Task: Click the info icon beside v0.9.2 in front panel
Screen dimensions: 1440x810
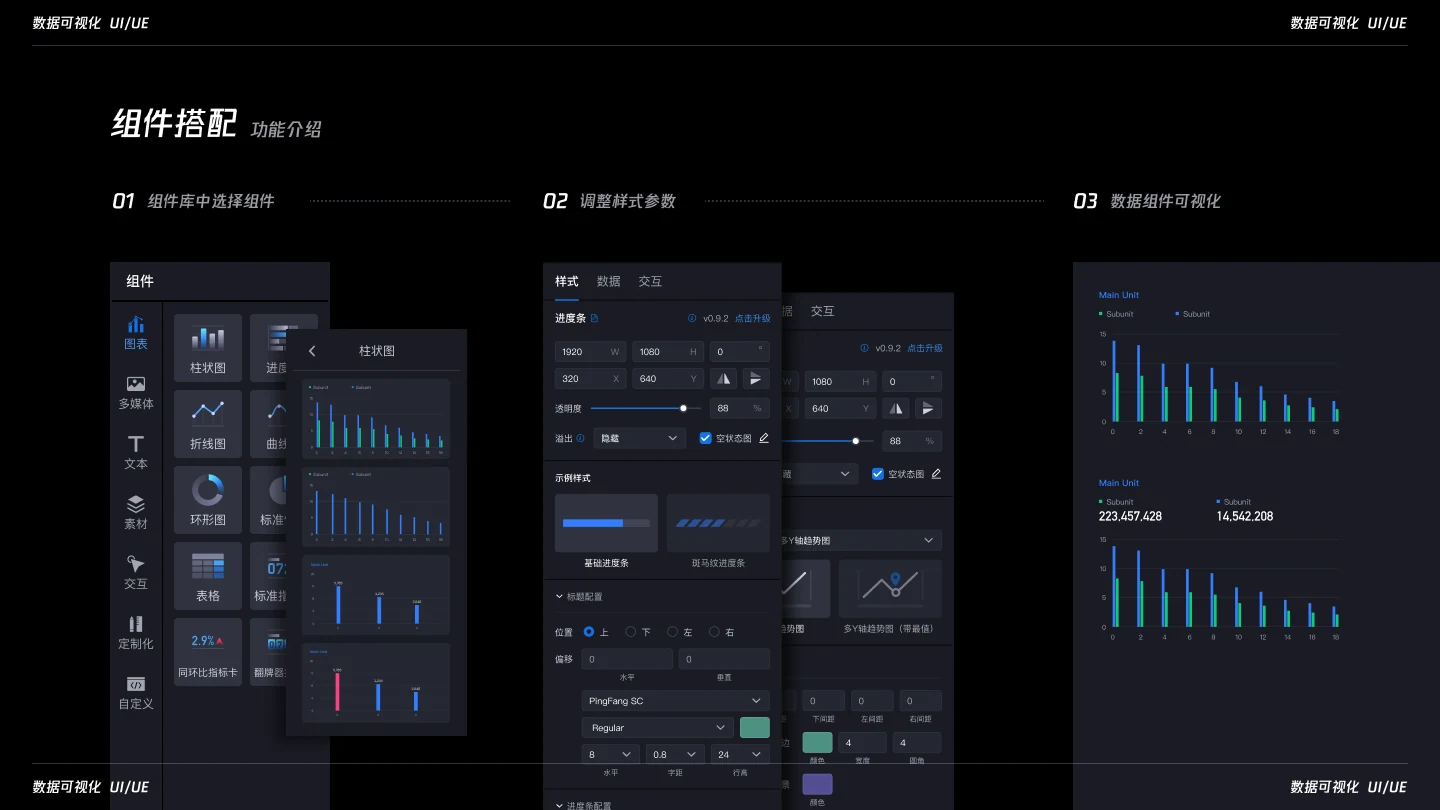Action: (692, 318)
